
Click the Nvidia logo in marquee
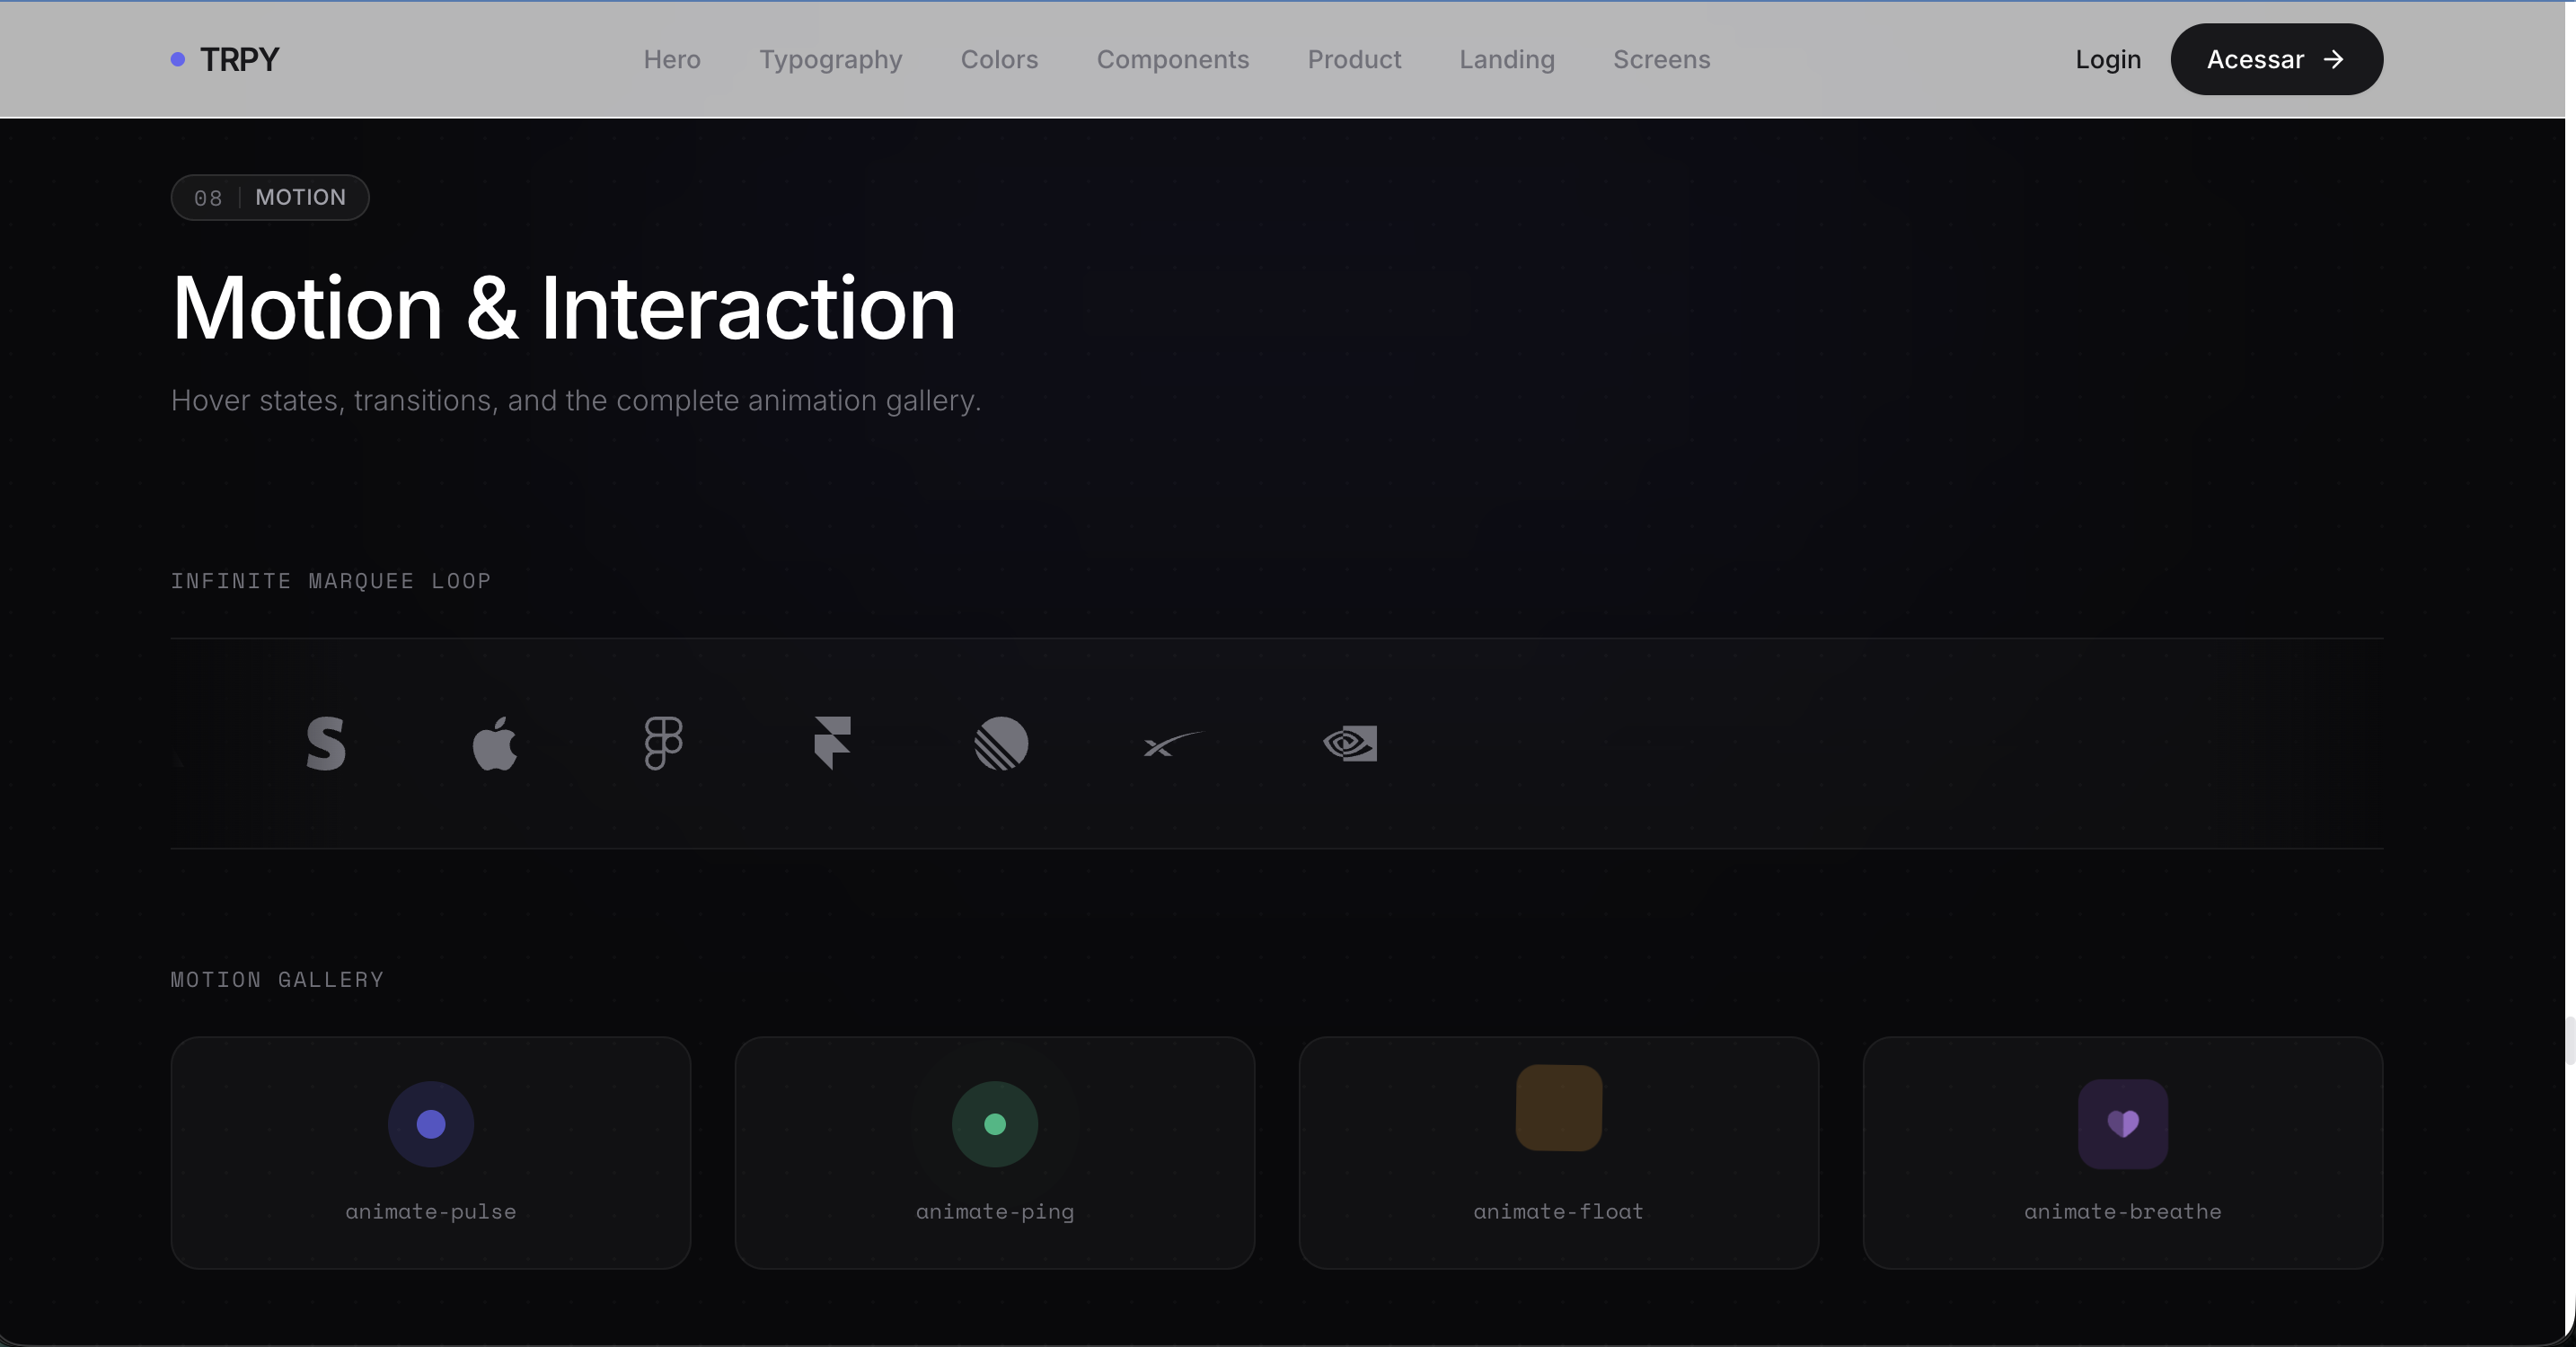click(1350, 743)
